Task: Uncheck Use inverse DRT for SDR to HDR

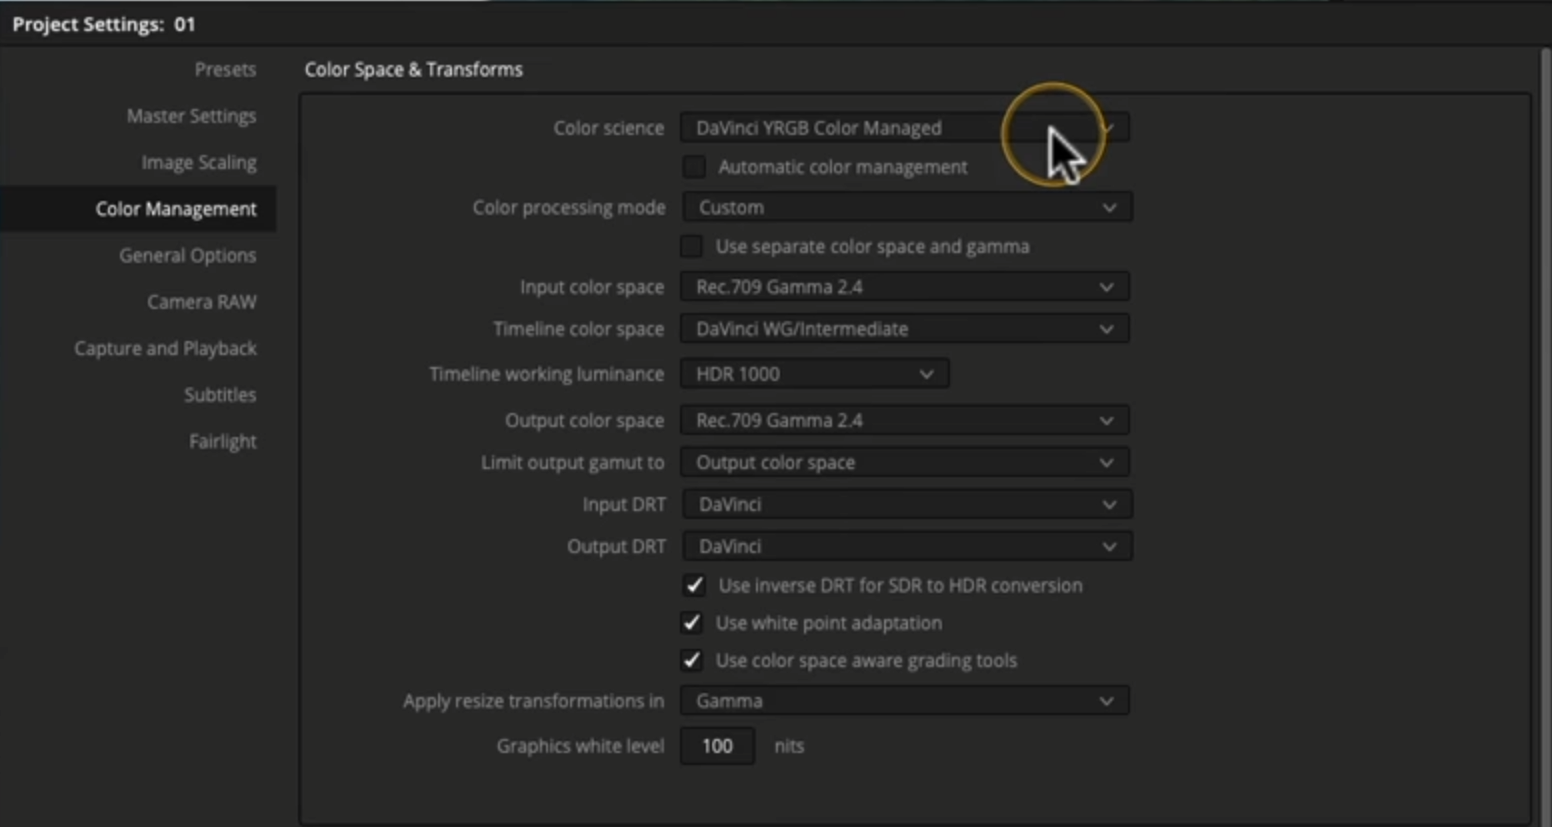Action: [694, 586]
